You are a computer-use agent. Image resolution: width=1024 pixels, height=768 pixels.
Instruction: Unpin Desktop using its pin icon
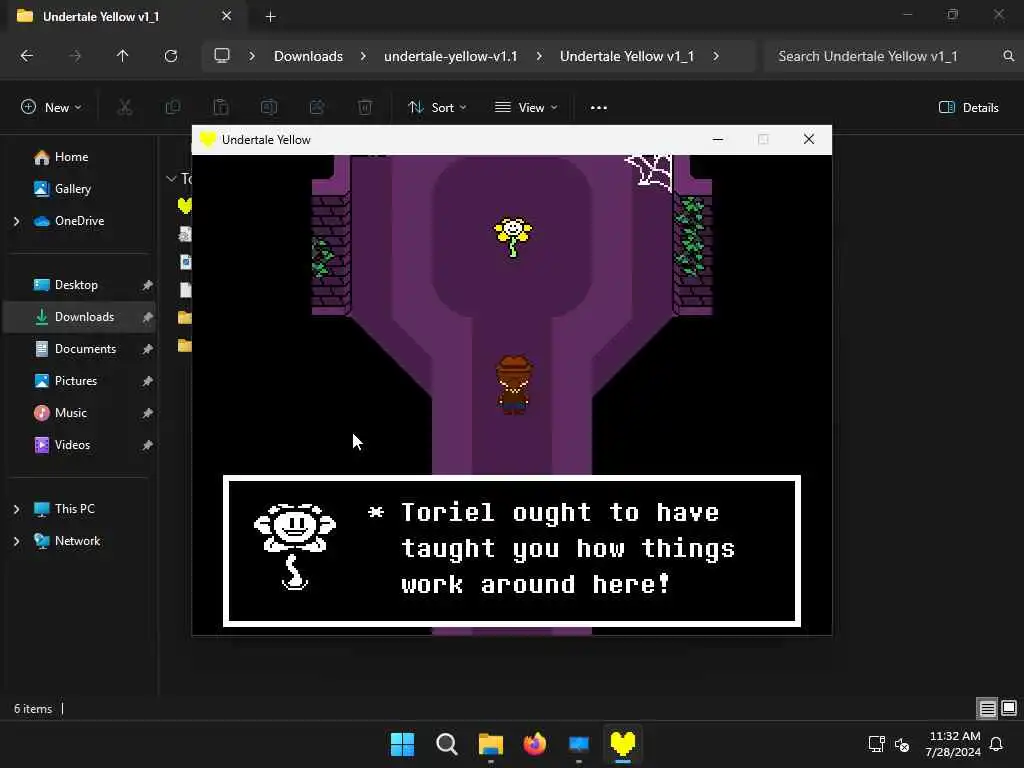pyautogui.click(x=148, y=285)
